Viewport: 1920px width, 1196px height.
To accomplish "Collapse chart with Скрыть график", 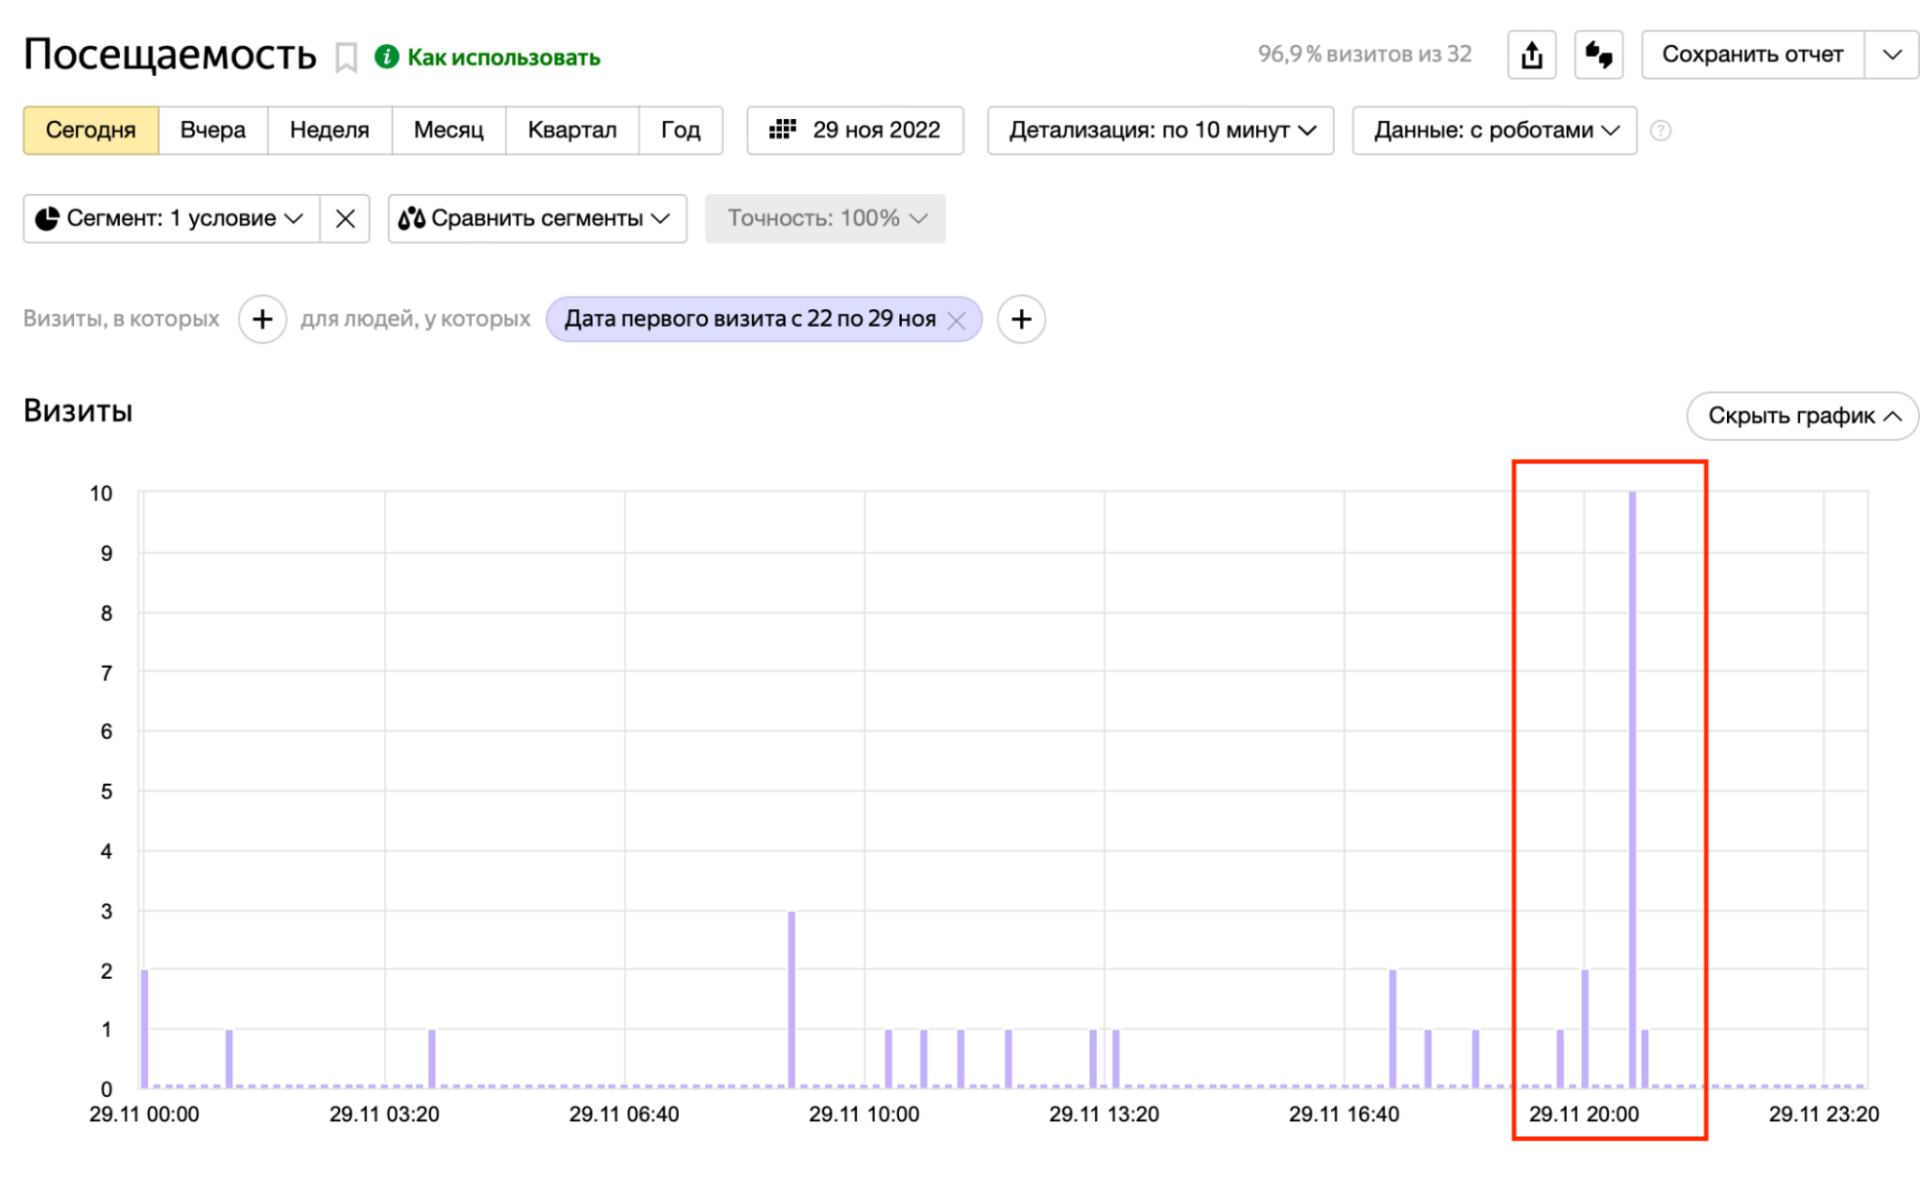I will pyautogui.click(x=1802, y=416).
